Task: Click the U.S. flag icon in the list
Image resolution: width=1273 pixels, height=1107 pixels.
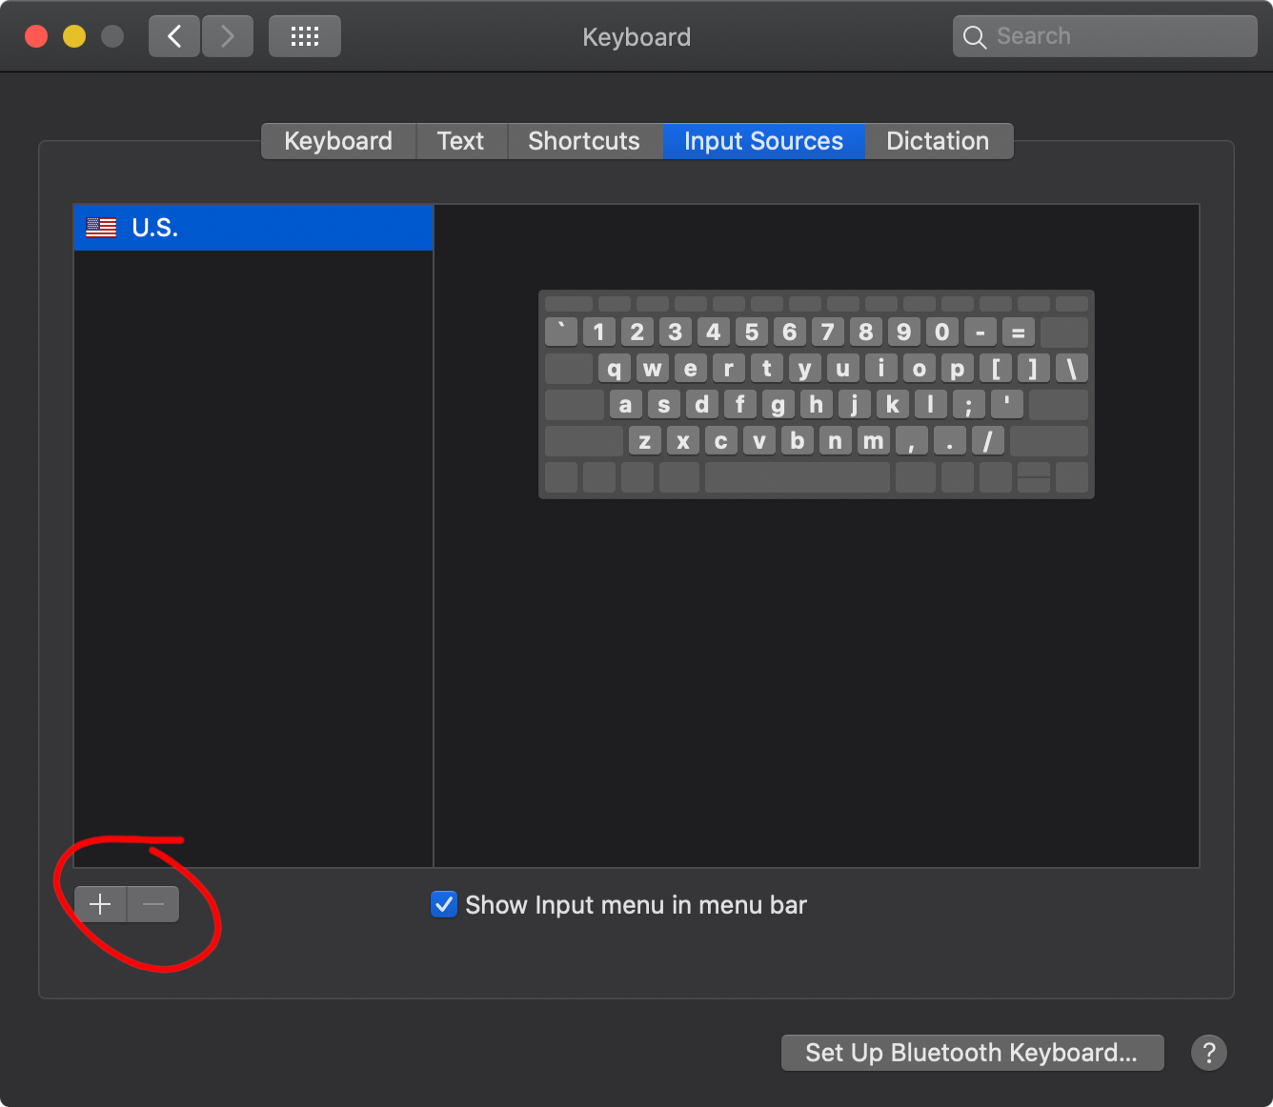Action: tap(101, 228)
